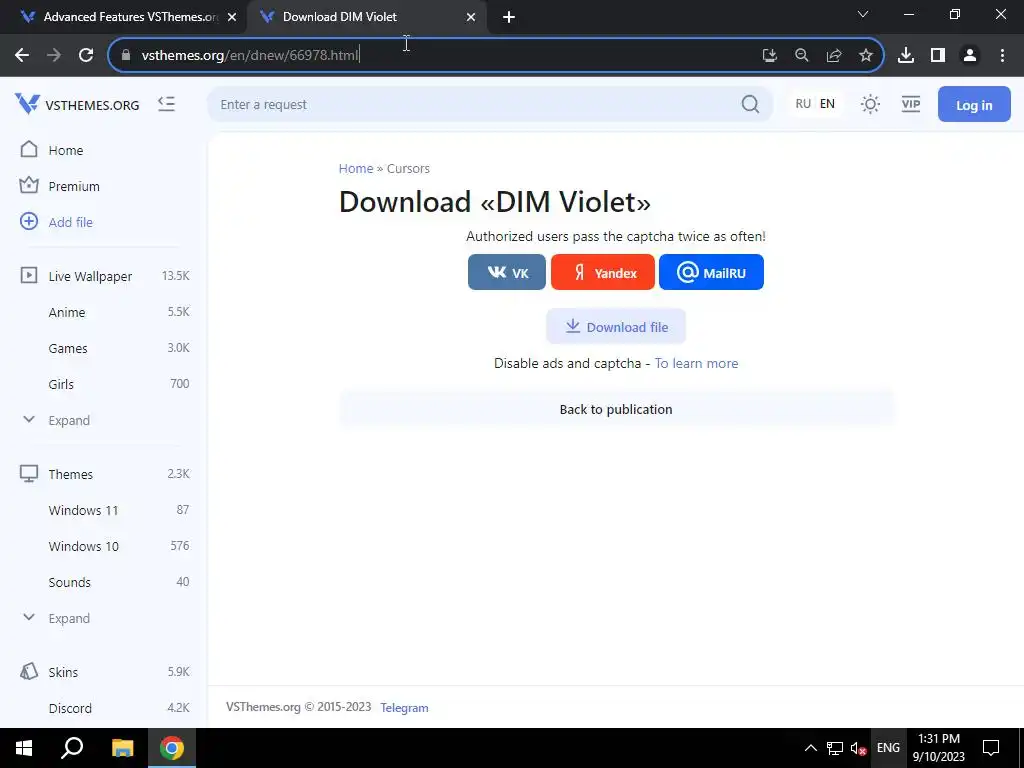Click the Log in button
This screenshot has width=1024, height=768.
[x=974, y=104]
